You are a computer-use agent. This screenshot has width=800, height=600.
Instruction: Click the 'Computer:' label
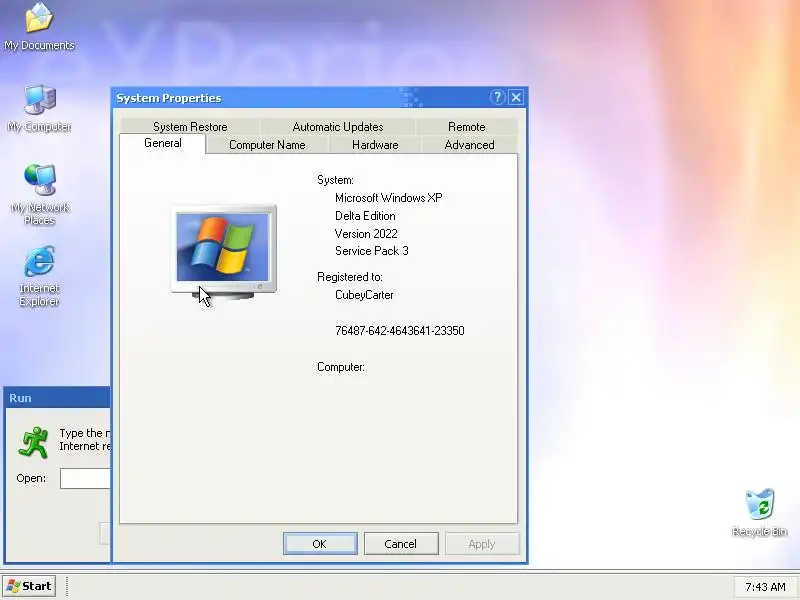pyautogui.click(x=341, y=367)
